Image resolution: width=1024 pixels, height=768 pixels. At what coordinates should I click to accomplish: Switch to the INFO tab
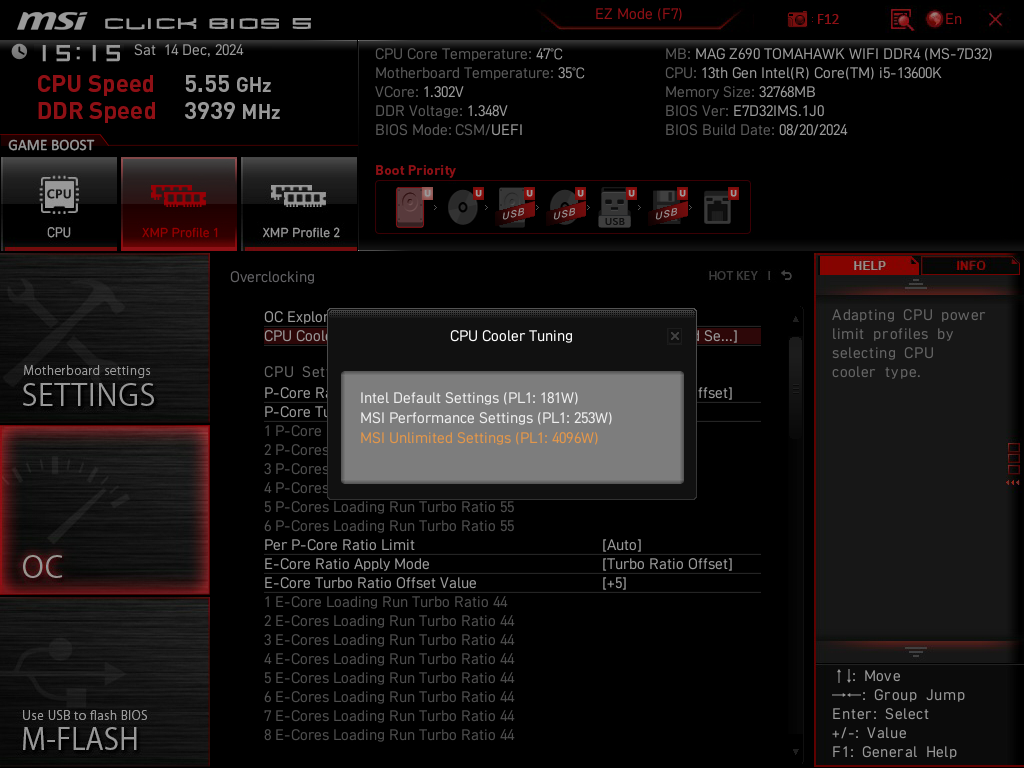click(970, 266)
